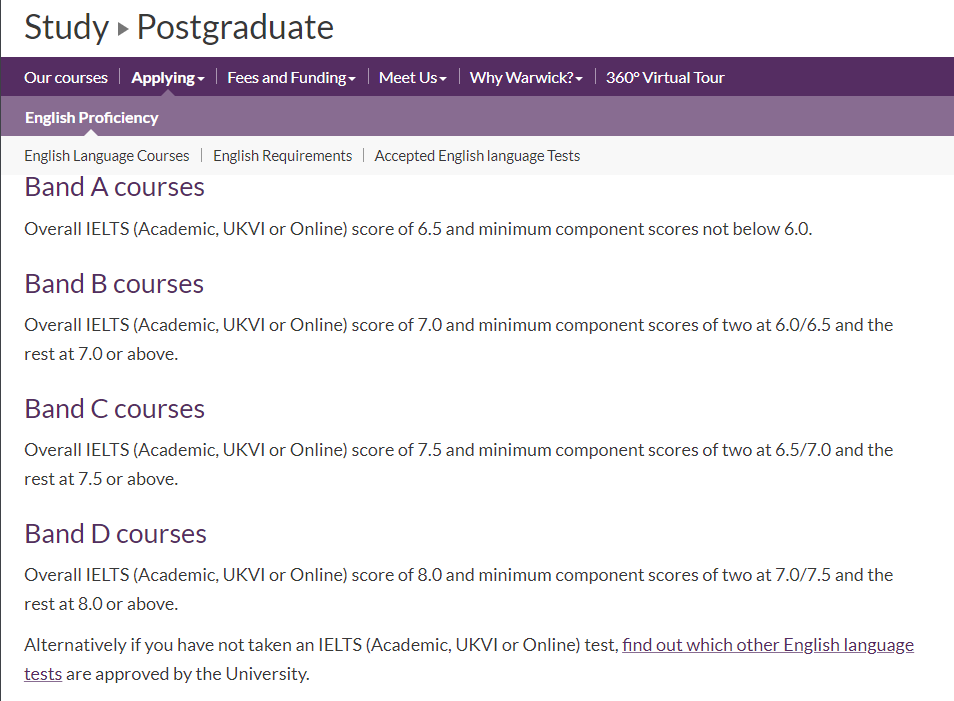
Task: Open the English Requirements page
Action: (282, 156)
